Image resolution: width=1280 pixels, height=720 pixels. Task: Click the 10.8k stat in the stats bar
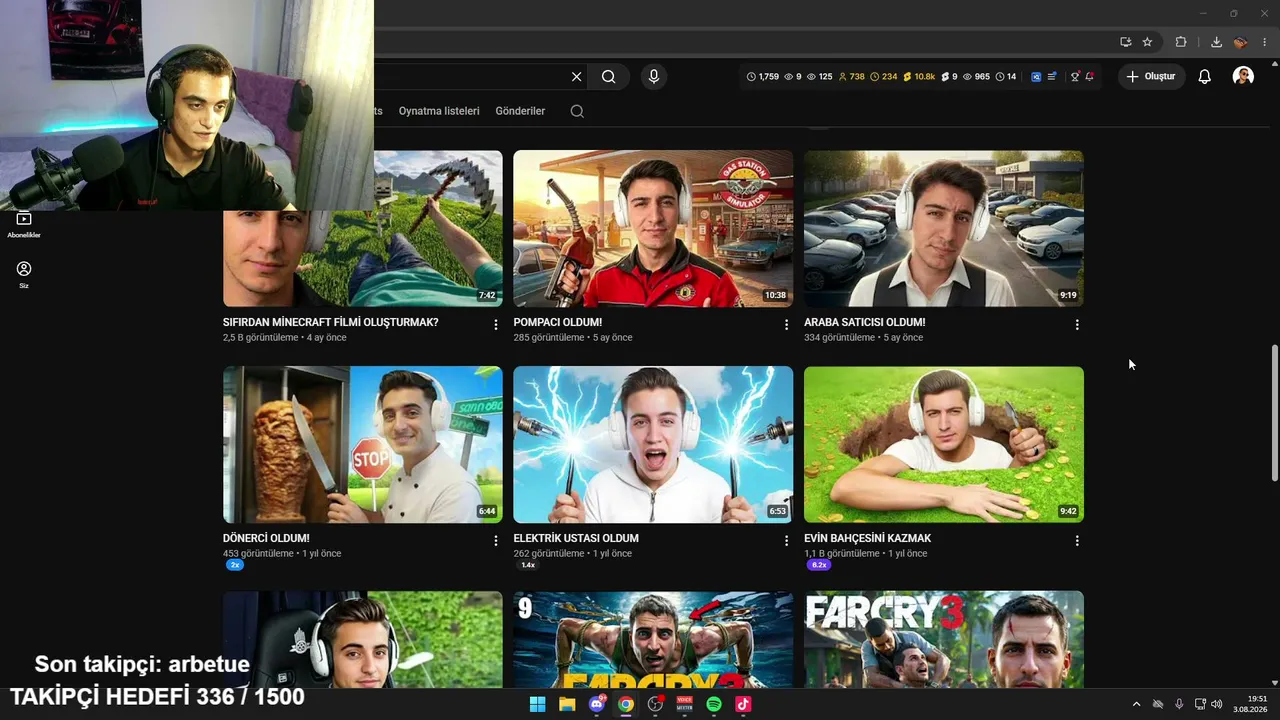click(918, 77)
